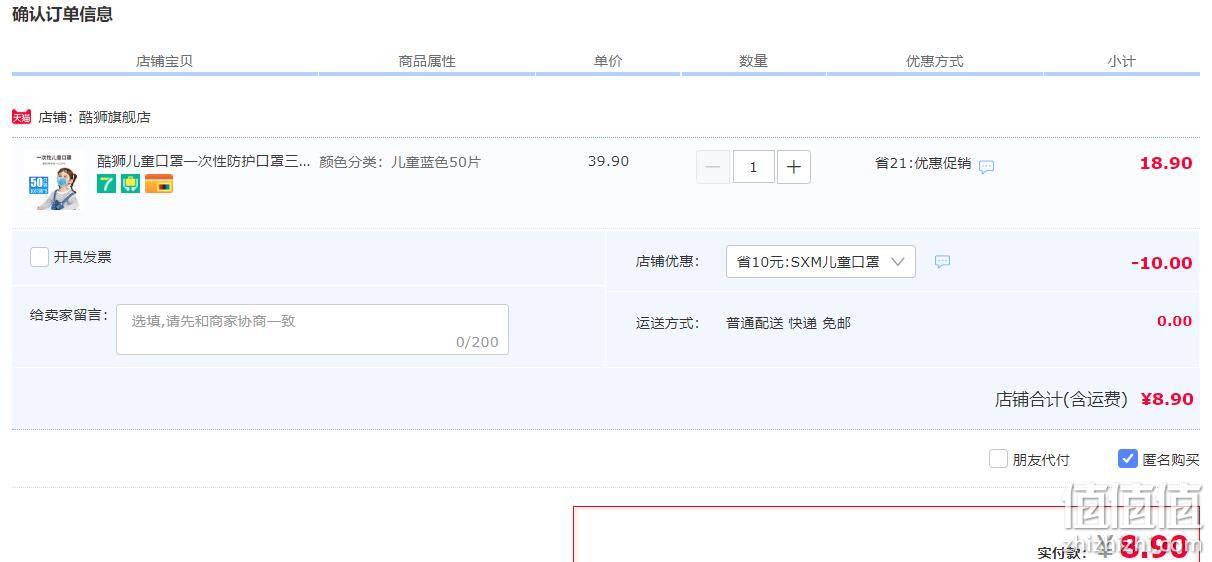
Task: Click the 数量 column header
Action: coord(753,61)
